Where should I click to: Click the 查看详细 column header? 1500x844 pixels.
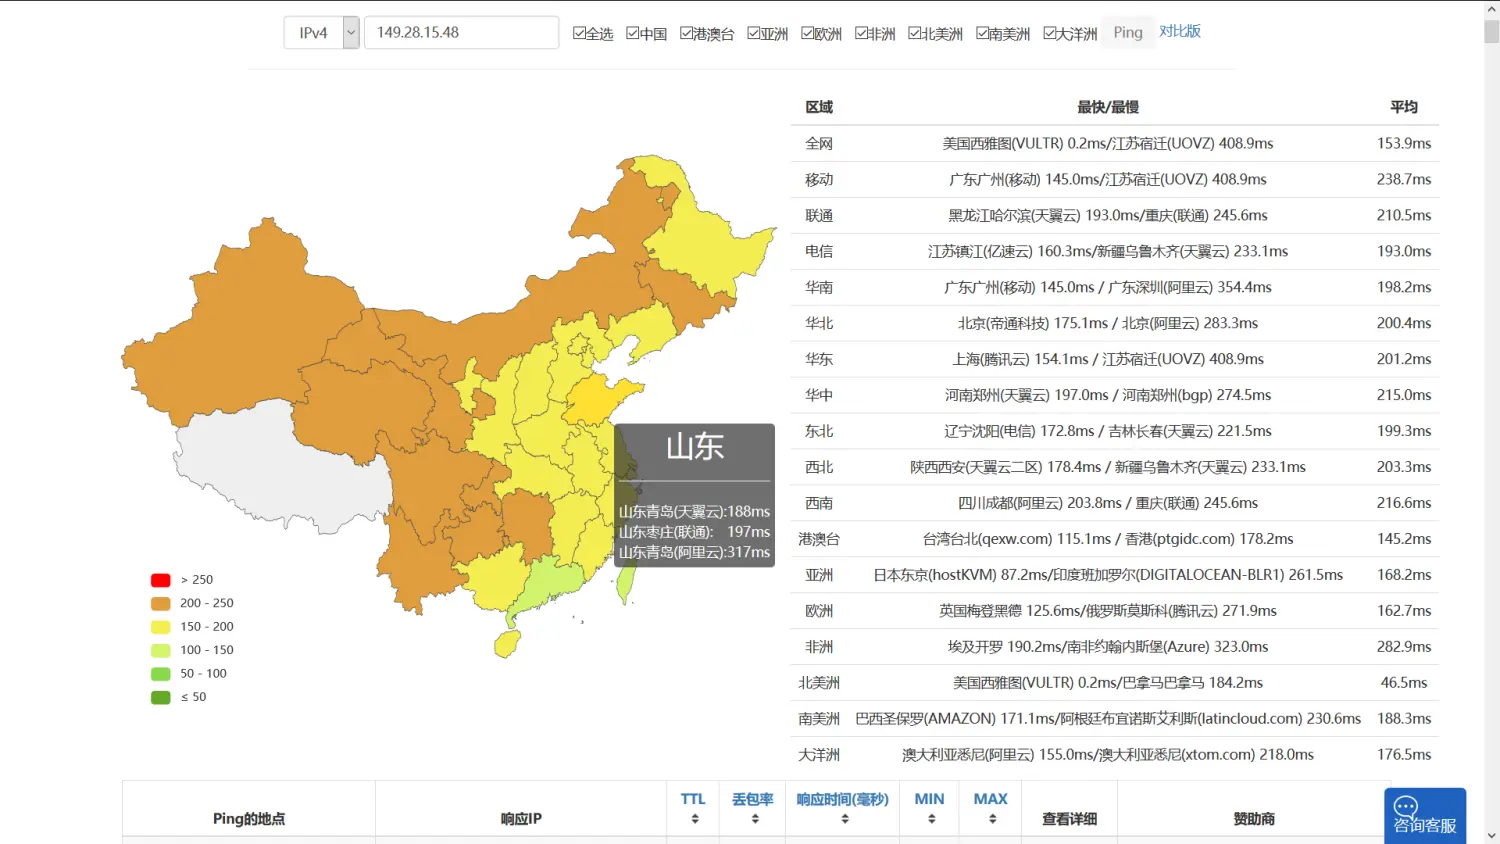click(1069, 819)
